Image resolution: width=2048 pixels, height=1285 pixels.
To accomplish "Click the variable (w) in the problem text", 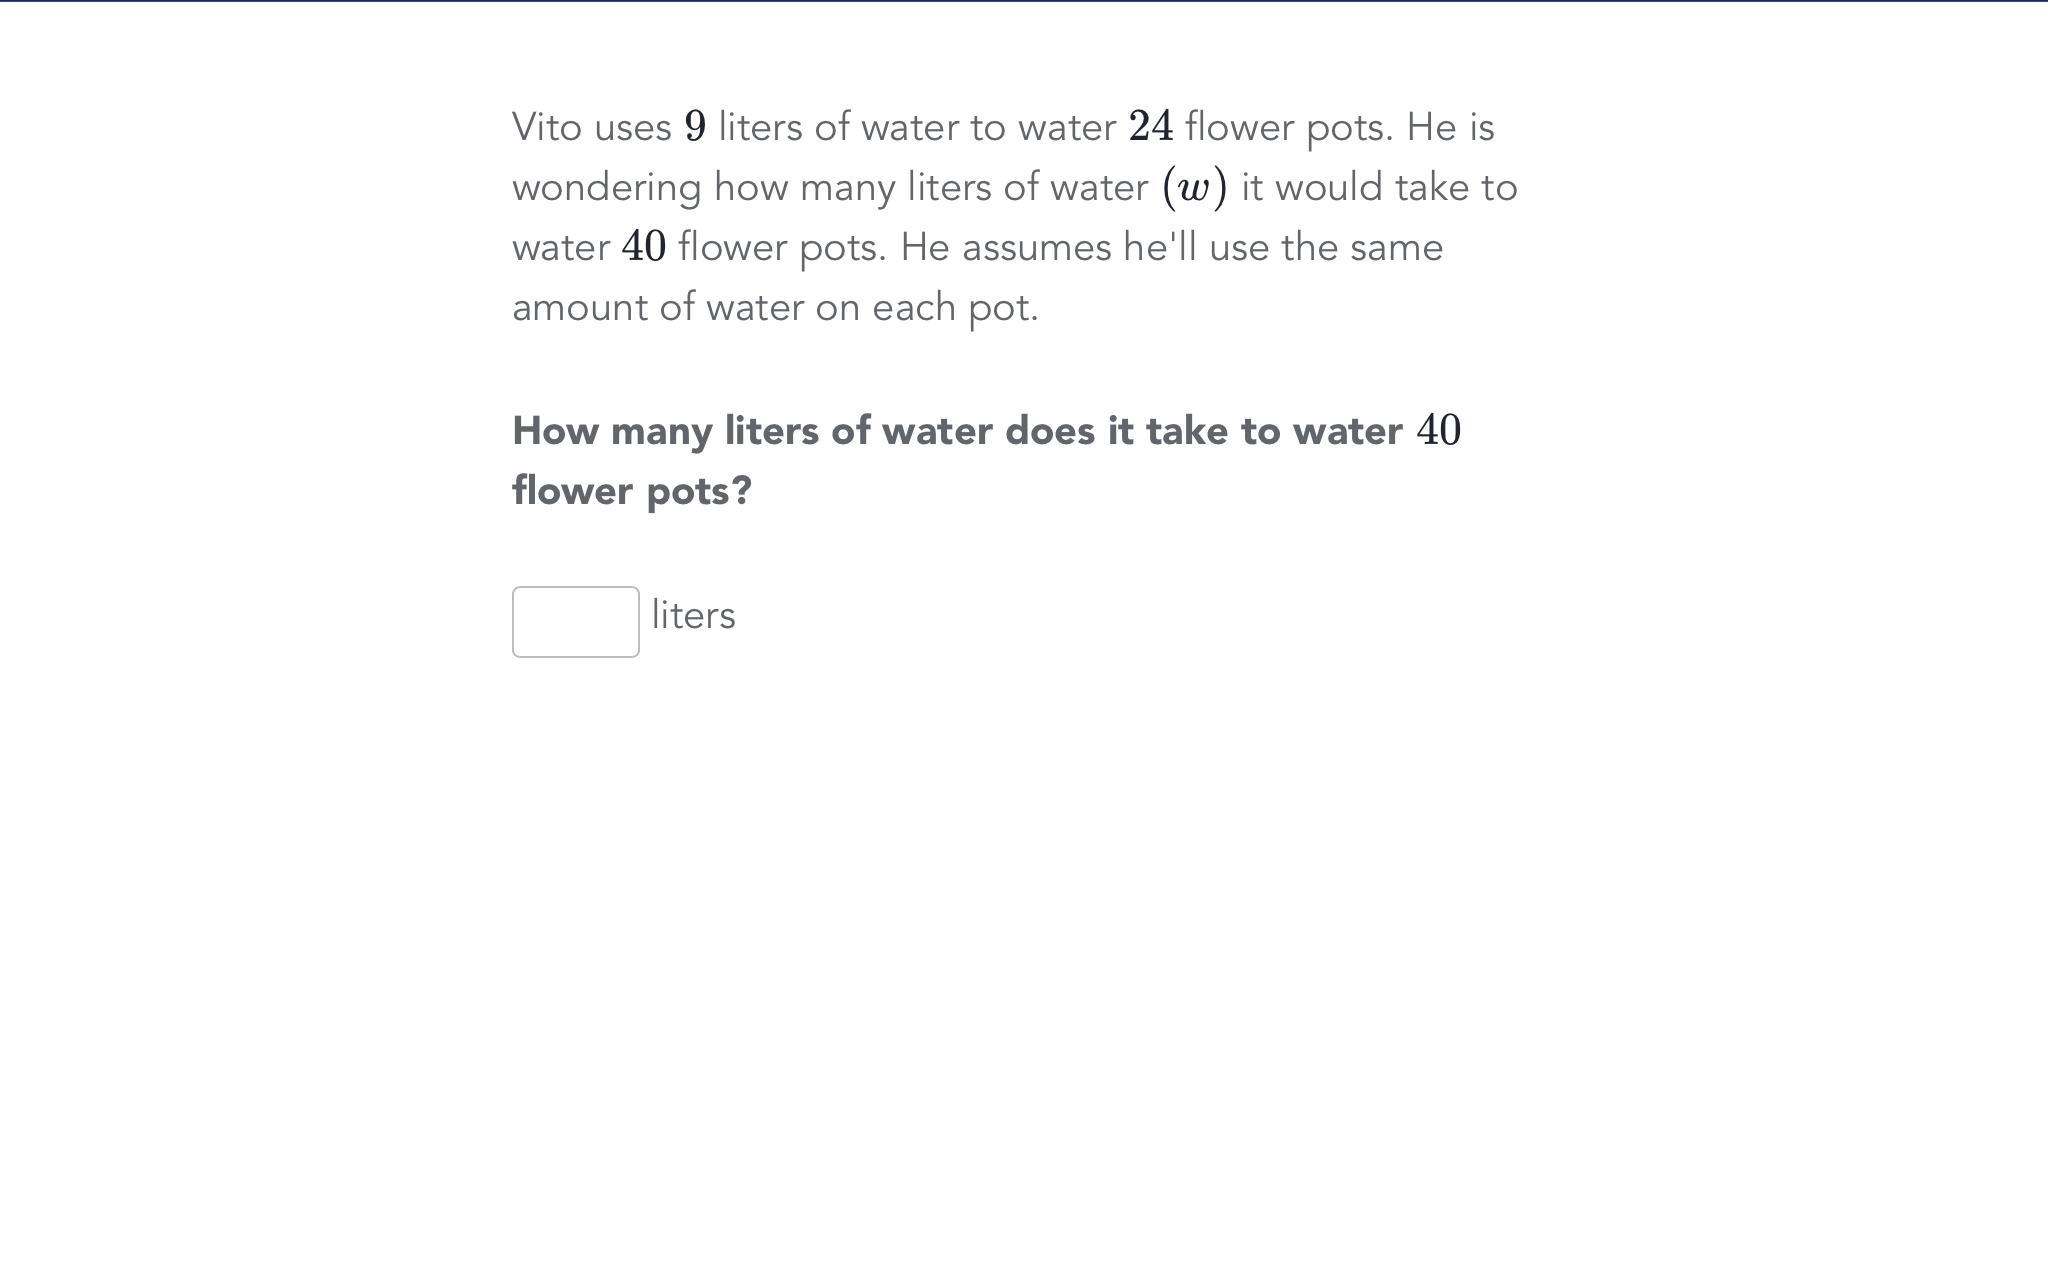I will pos(1194,188).
